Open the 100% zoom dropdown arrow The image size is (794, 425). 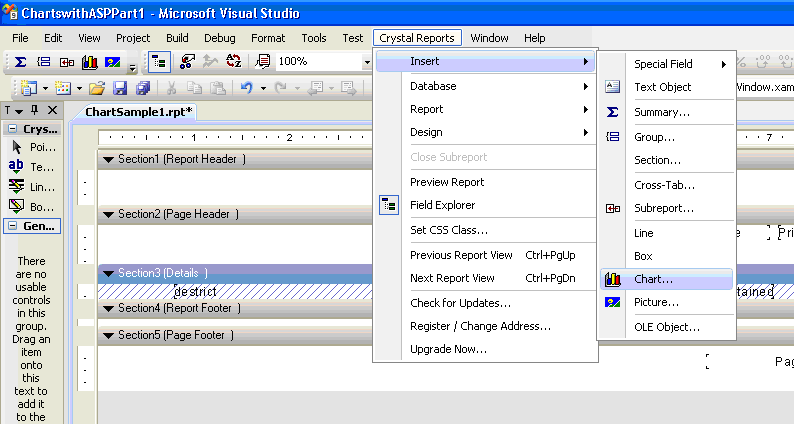(x=367, y=62)
